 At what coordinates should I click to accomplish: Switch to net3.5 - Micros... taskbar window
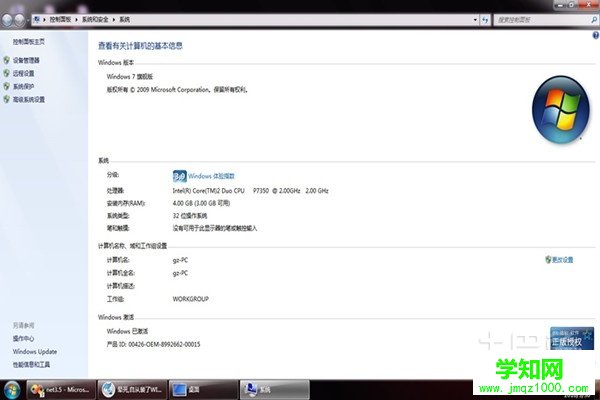coord(61,390)
